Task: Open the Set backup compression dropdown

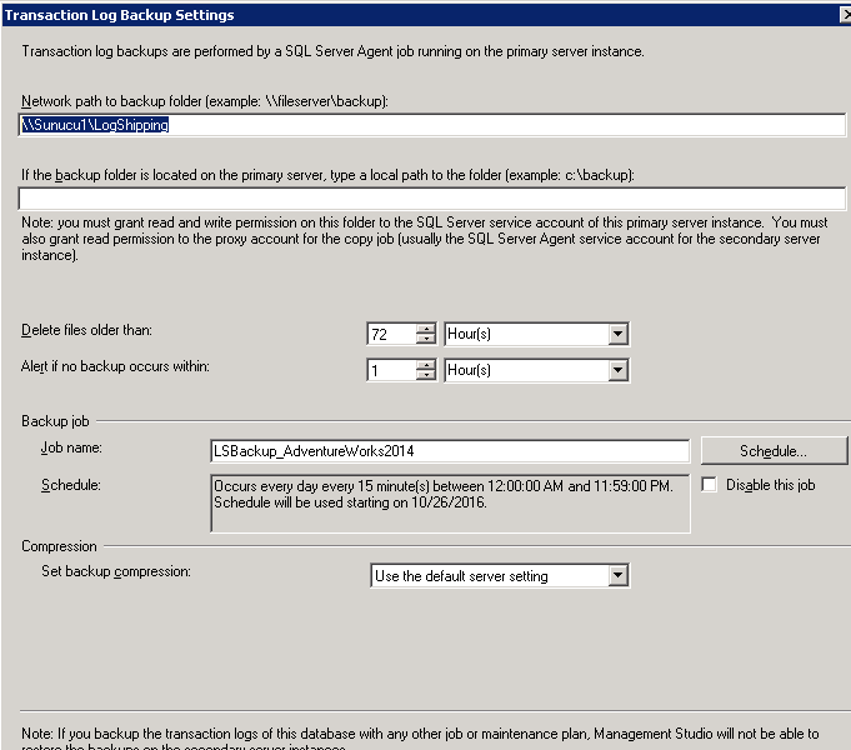Action: point(618,576)
